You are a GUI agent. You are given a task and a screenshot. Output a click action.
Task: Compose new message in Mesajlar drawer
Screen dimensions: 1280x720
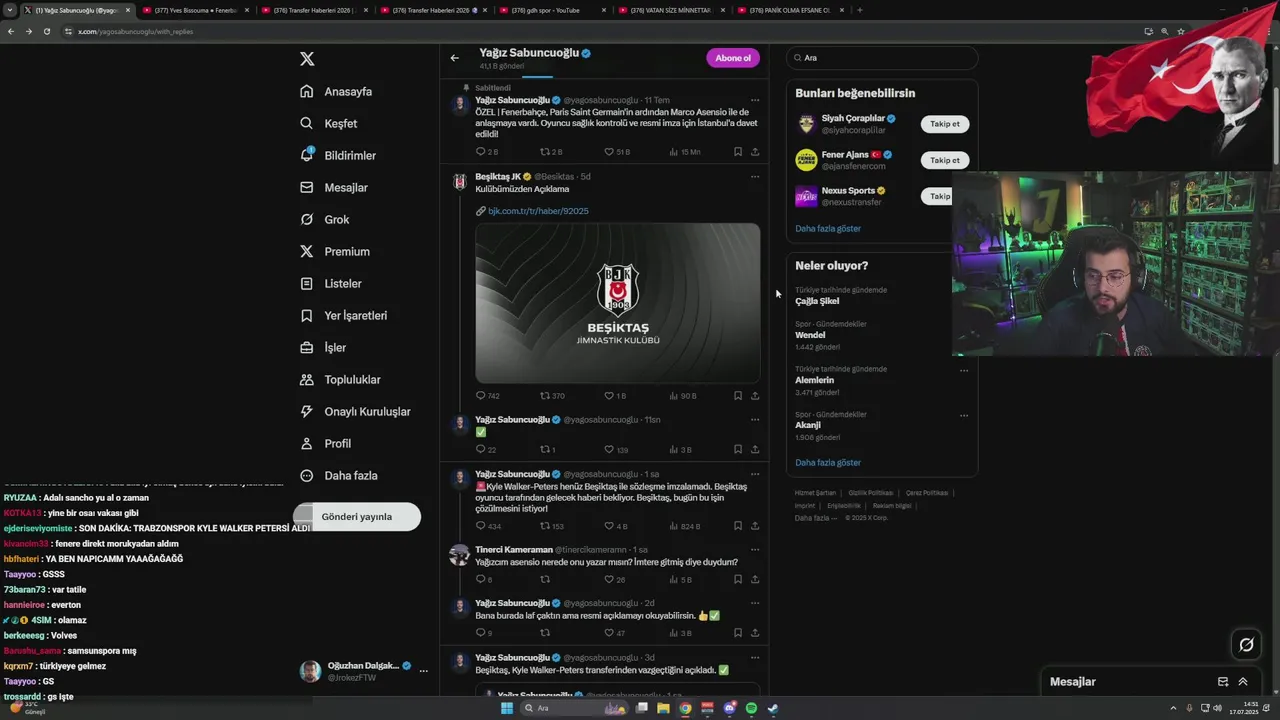point(1222,682)
